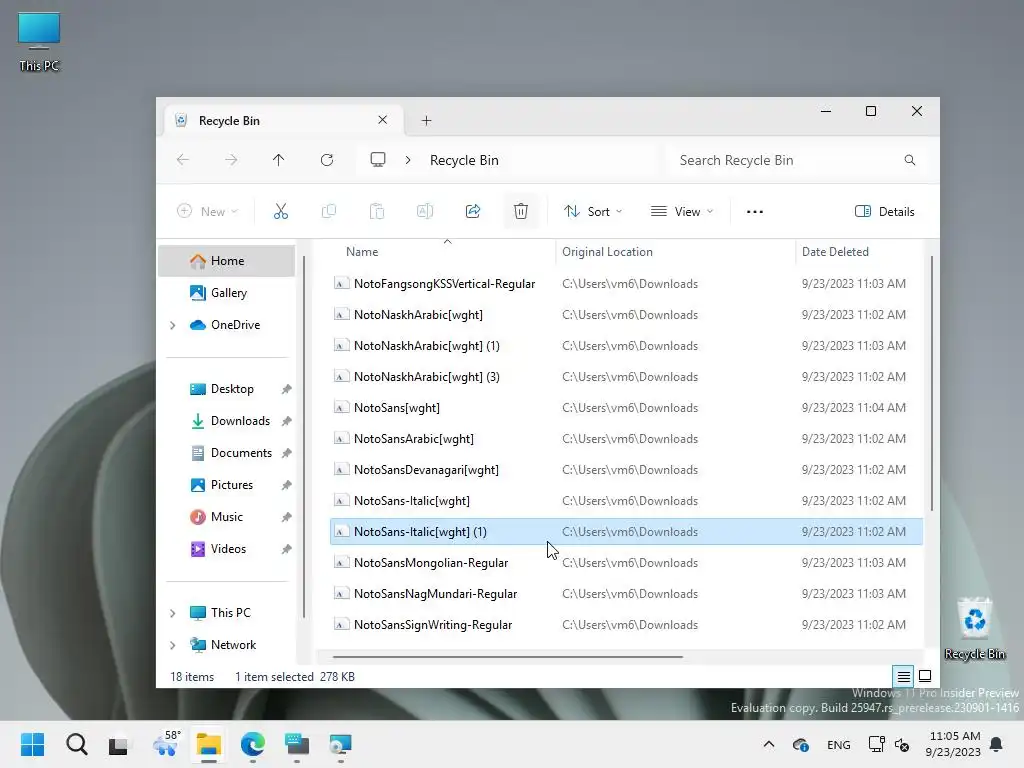This screenshot has width=1024, height=768.
Task: Click the PC monitor icon in address bar
Action: [x=377, y=160]
